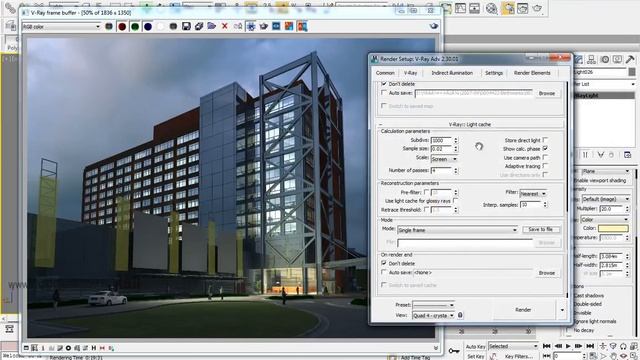Viewport: 640px width, 360px height.
Task: Switch to the V-Ray tab
Action: [x=410, y=73]
